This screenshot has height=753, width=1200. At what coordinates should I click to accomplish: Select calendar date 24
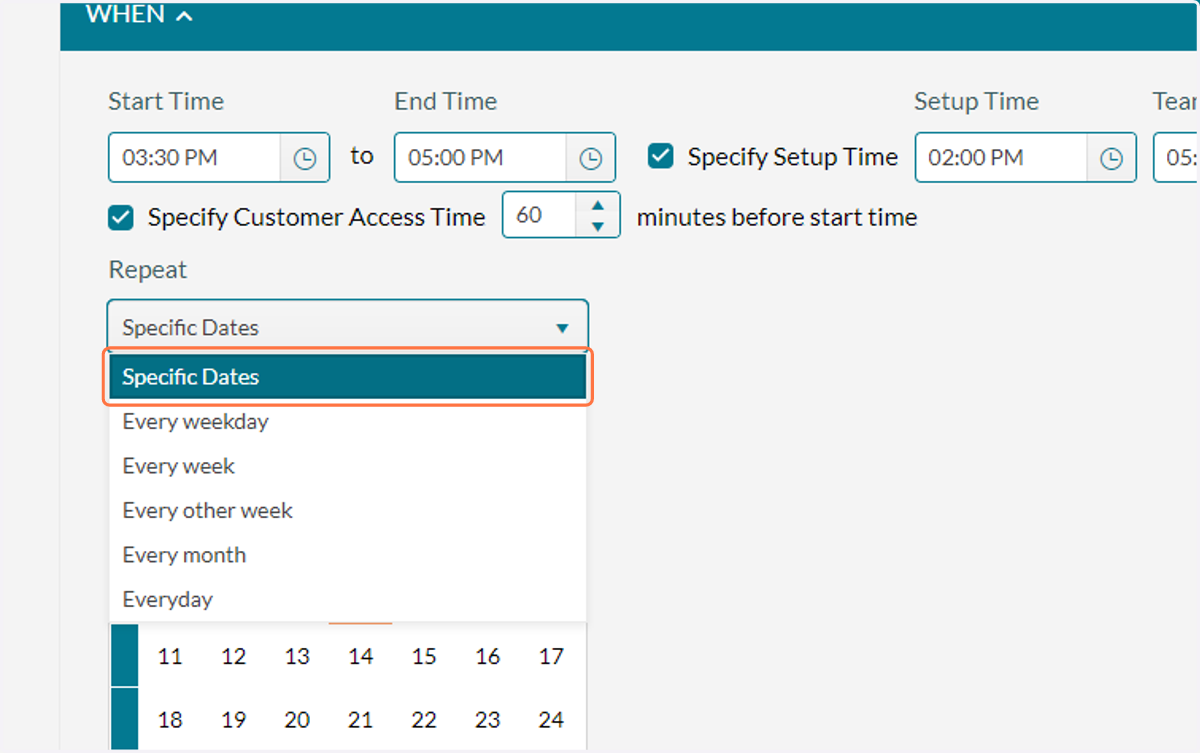click(551, 720)
